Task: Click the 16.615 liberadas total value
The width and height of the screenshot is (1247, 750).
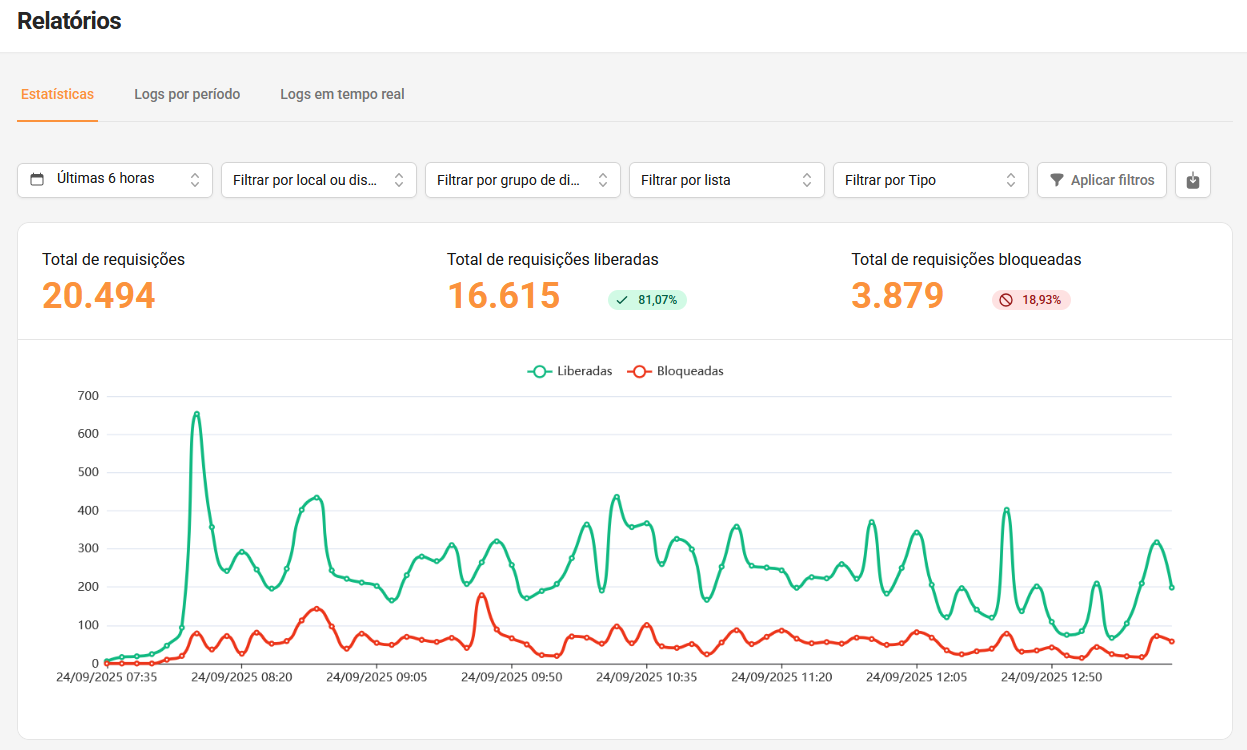Action: coord(503,296)
